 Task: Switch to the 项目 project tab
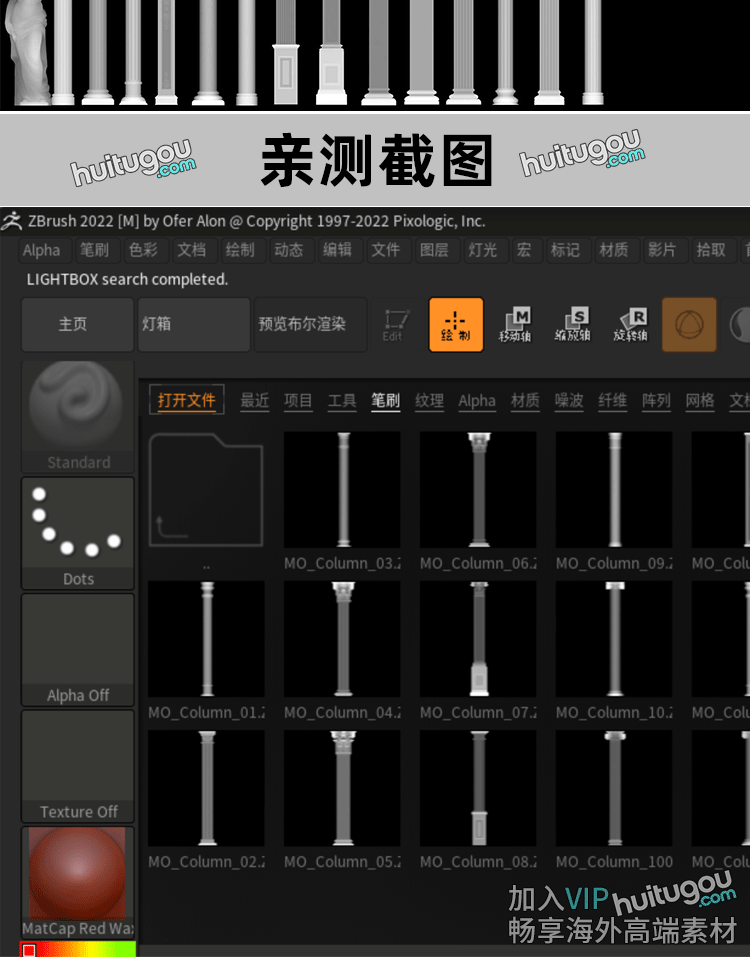coord(298,401)
